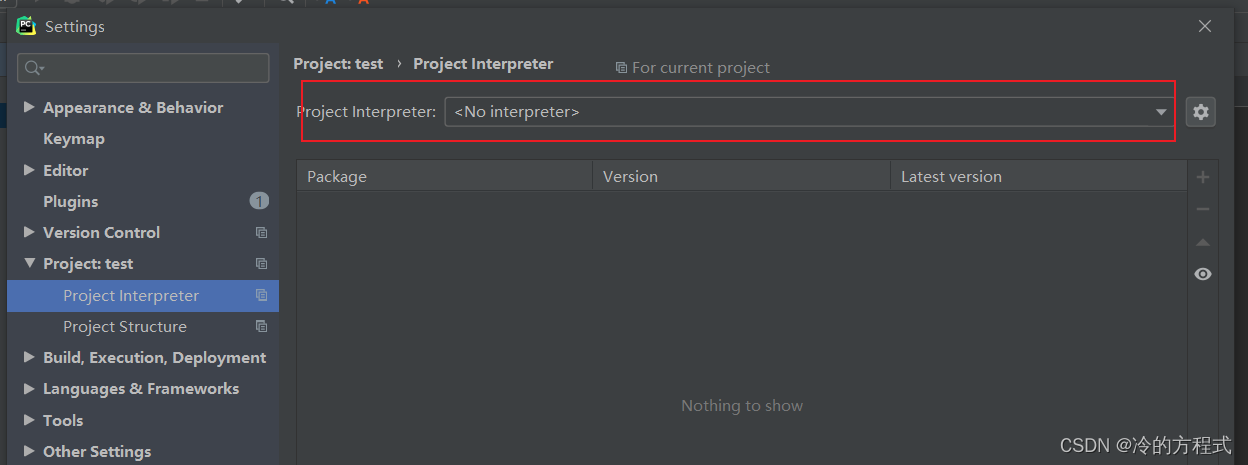Click the add package plus icon
The width and height of the screenshot is (1248, 465).
1202,177
